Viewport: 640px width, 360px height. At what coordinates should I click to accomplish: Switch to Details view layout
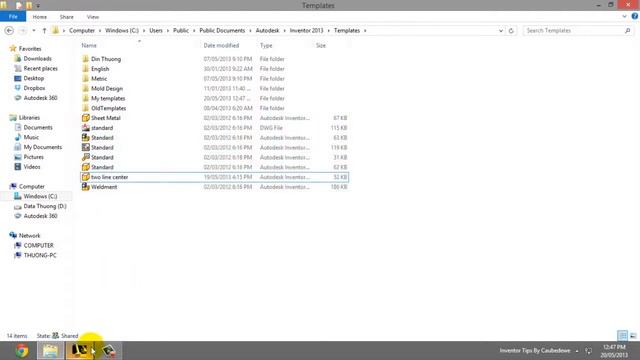click(622, 336)
